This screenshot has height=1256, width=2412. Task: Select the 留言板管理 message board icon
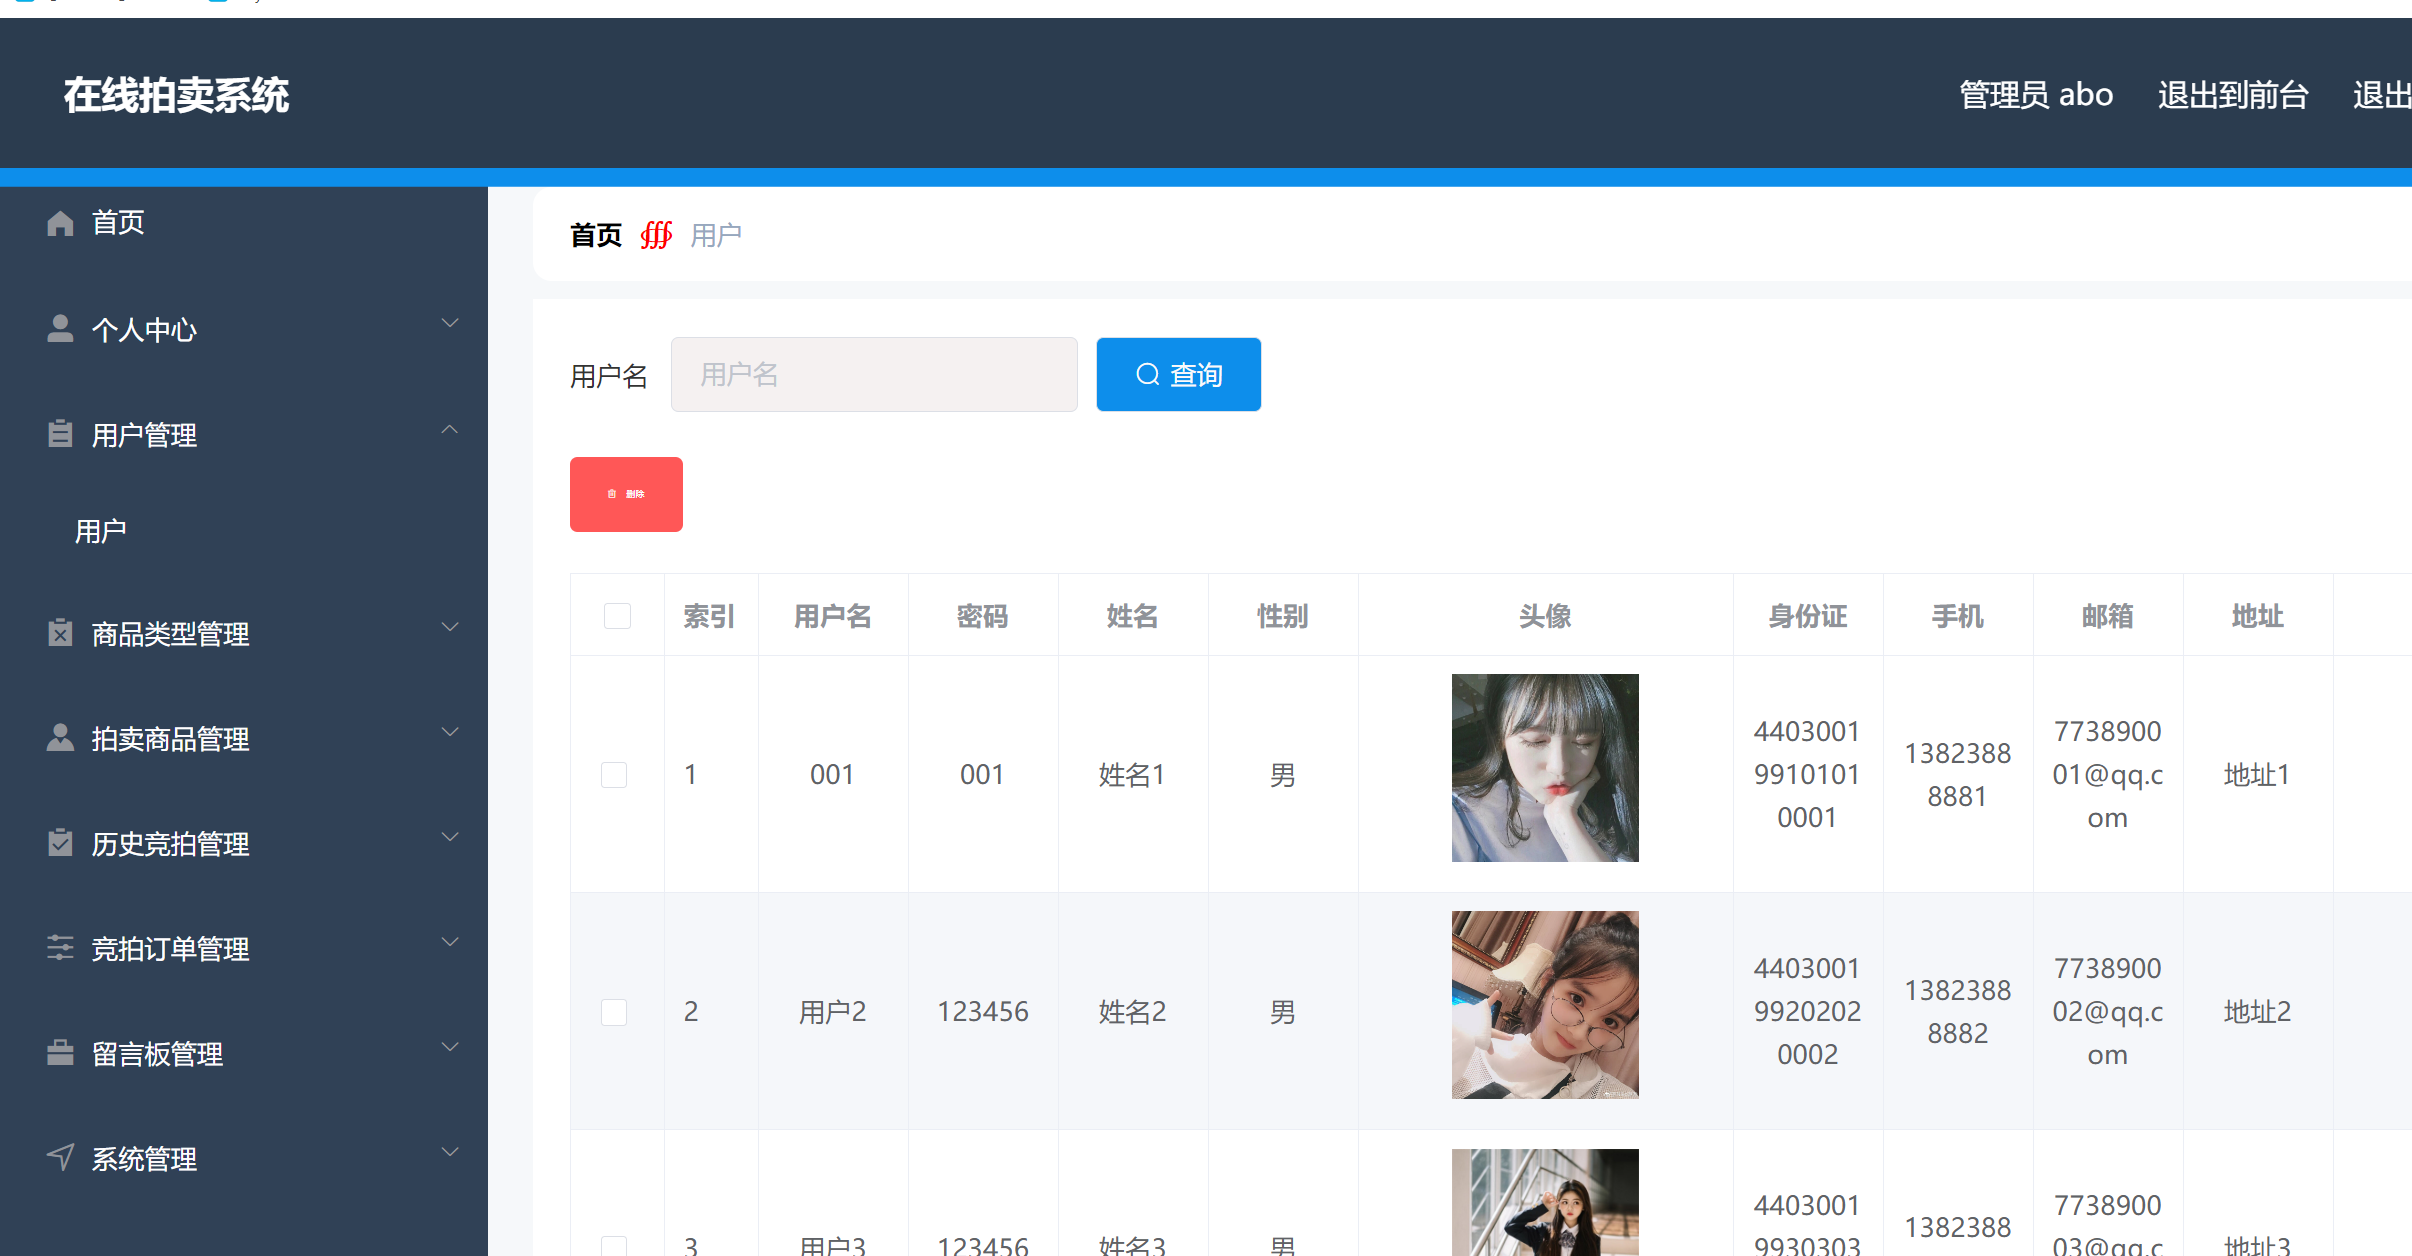coord(59,1053)
